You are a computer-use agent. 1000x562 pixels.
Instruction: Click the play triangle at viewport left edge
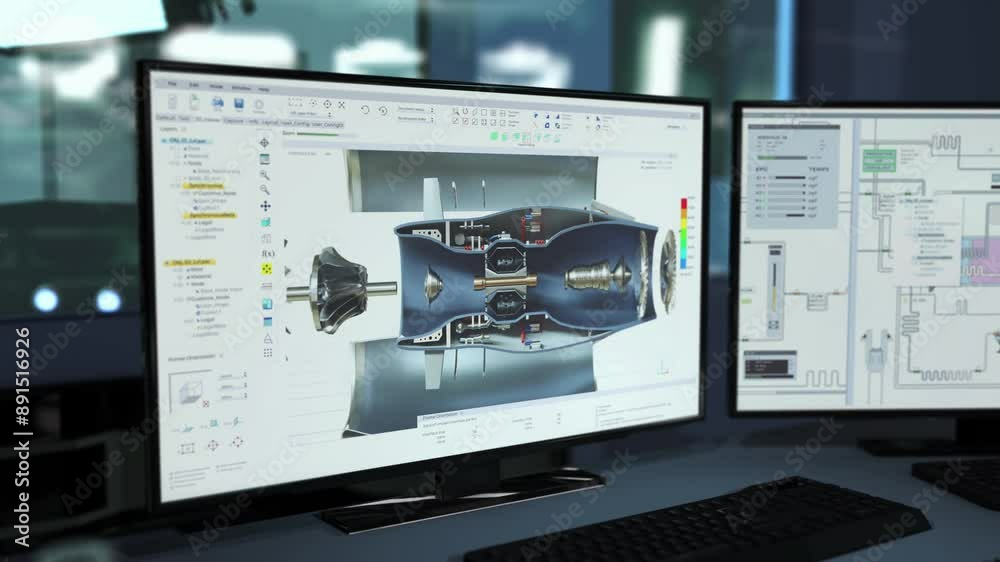coord(288,270)
